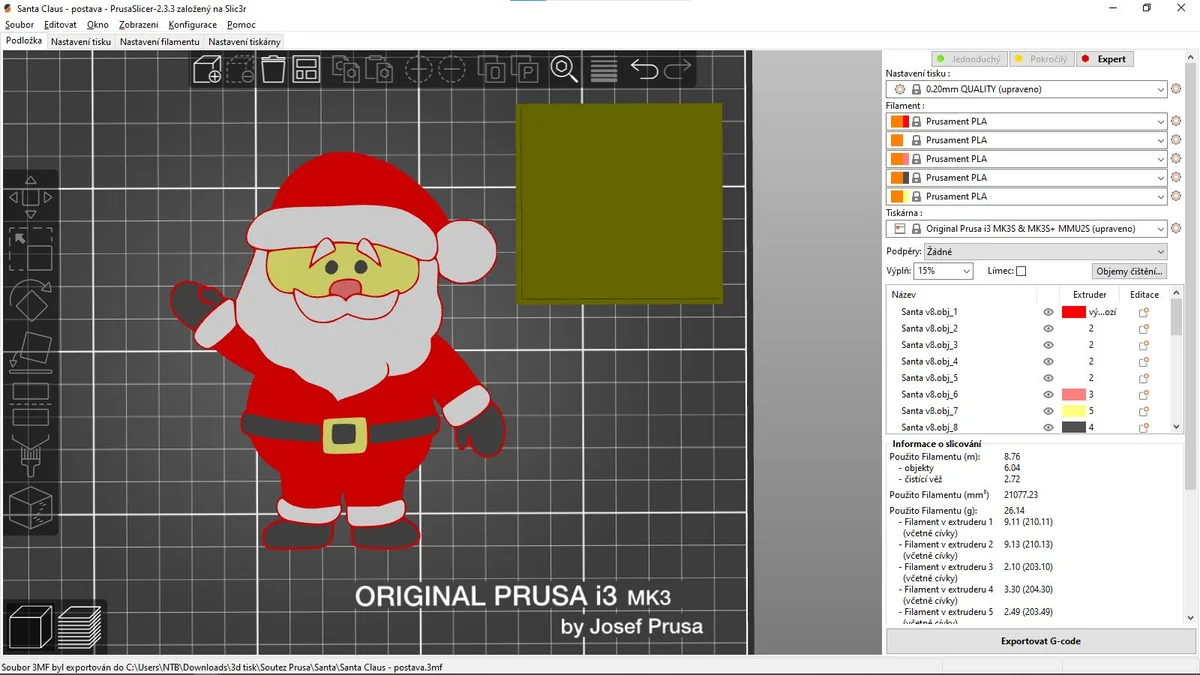The width and height of the screenshot is (1200, 675).
Task: Toggle the Límec brim checkbox
Action: [1021, 271]
